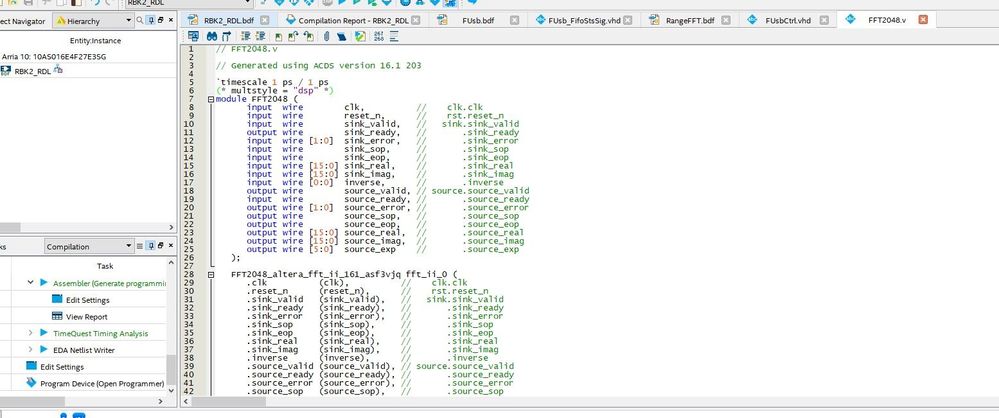Viewport: 999px width, 418px height.
Task: Close the FFT2048.v tab
Action: tap(922, 19)
